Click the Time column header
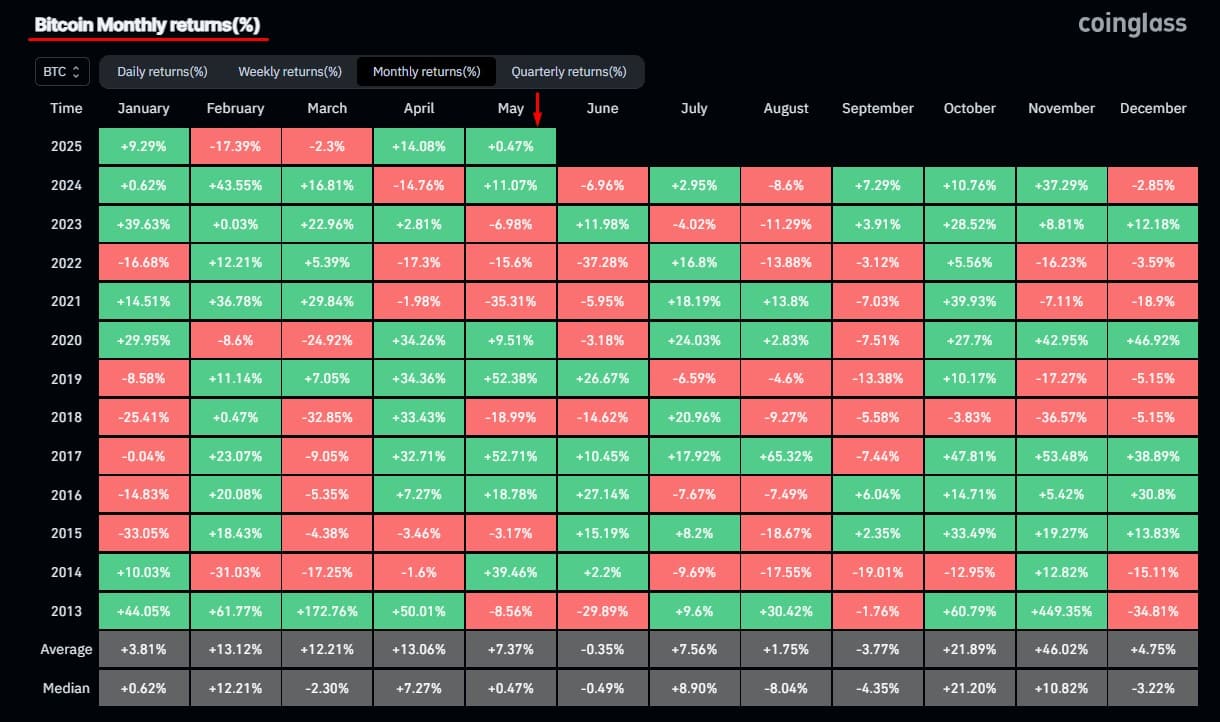 [66, 108]
